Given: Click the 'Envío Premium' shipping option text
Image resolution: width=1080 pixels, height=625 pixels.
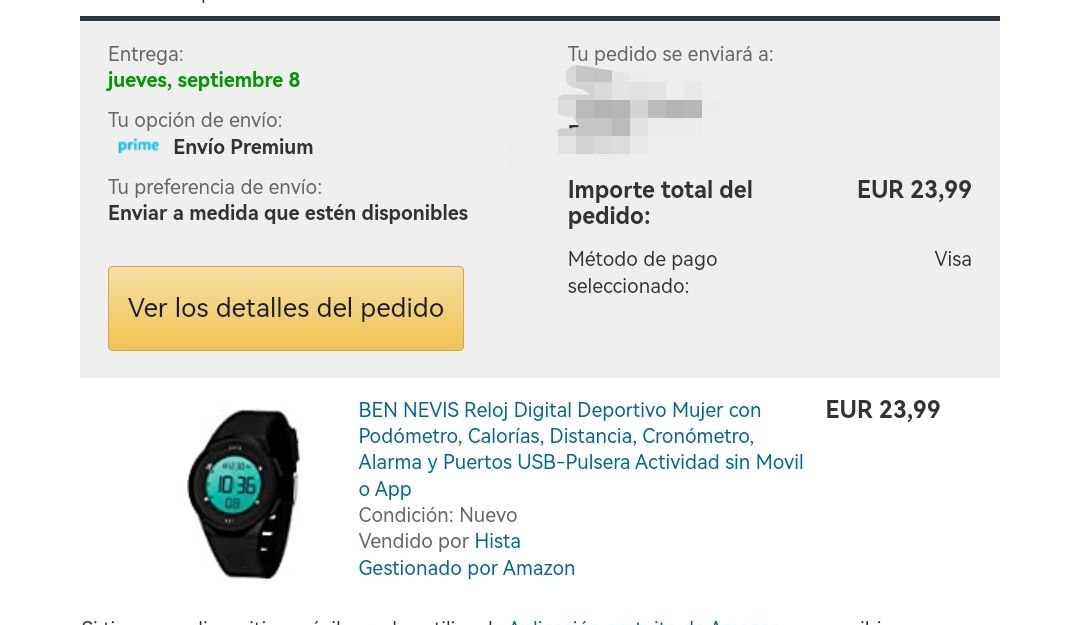Looking at the screenshot, I should coord(243,147).
